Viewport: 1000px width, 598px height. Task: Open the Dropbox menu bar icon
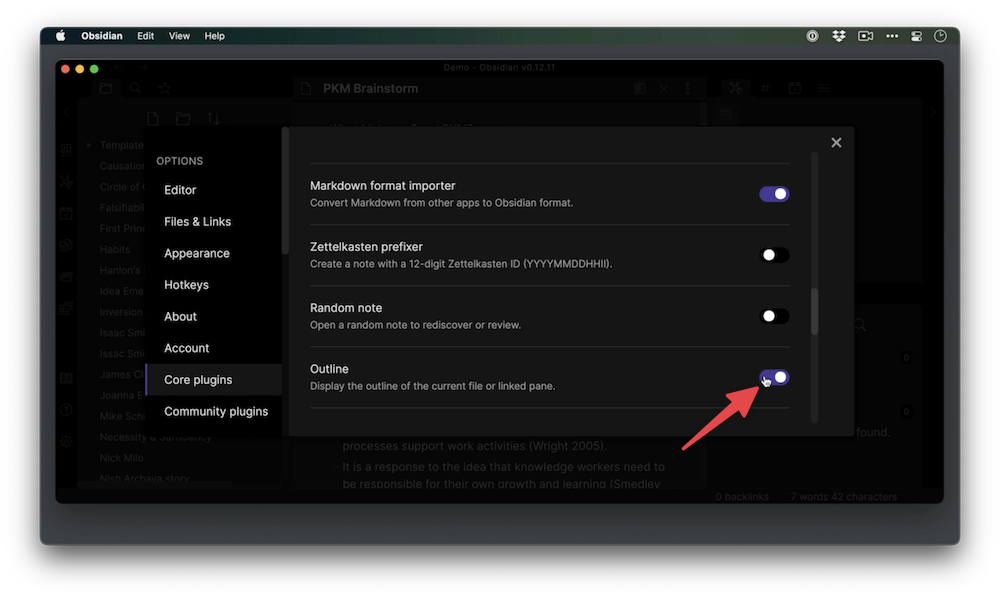point(839,36)
